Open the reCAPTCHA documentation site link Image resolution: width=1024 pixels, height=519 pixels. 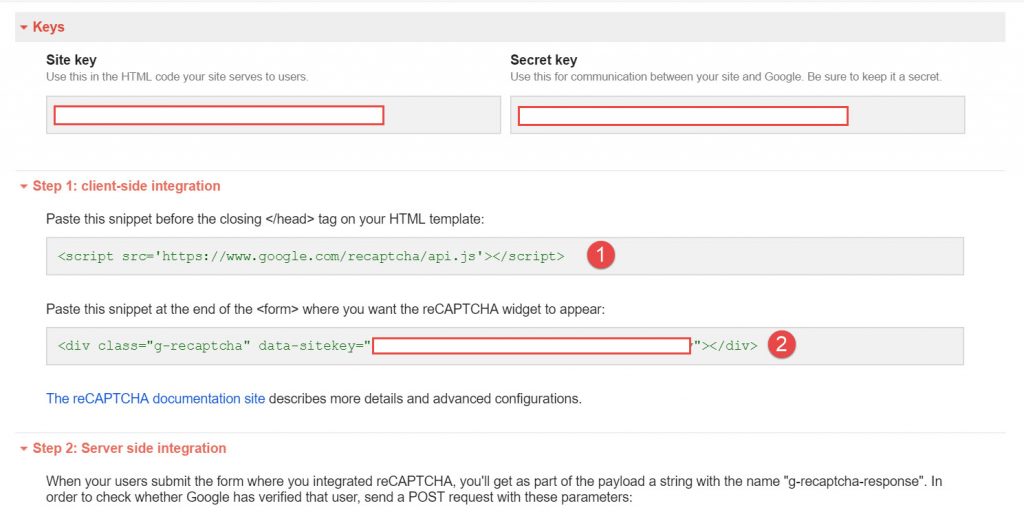tap(155, 398)
